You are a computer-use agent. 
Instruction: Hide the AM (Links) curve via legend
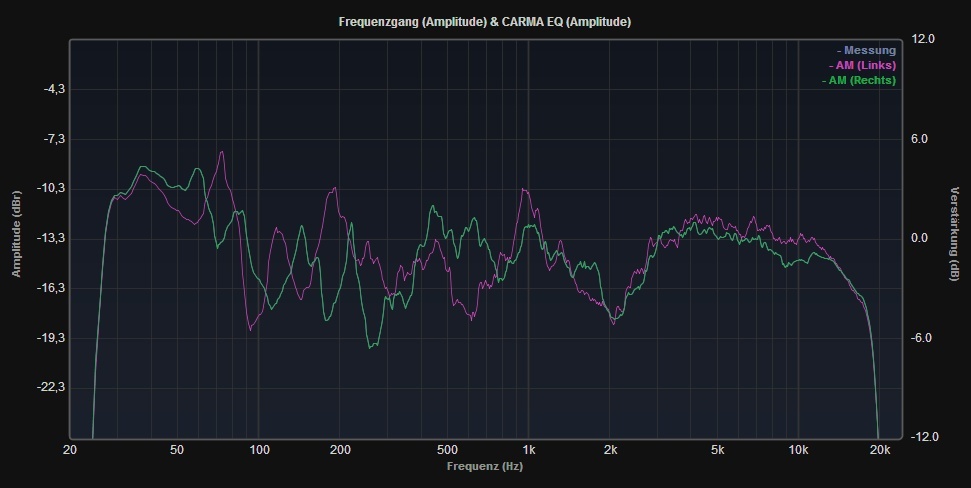[862, 65]
